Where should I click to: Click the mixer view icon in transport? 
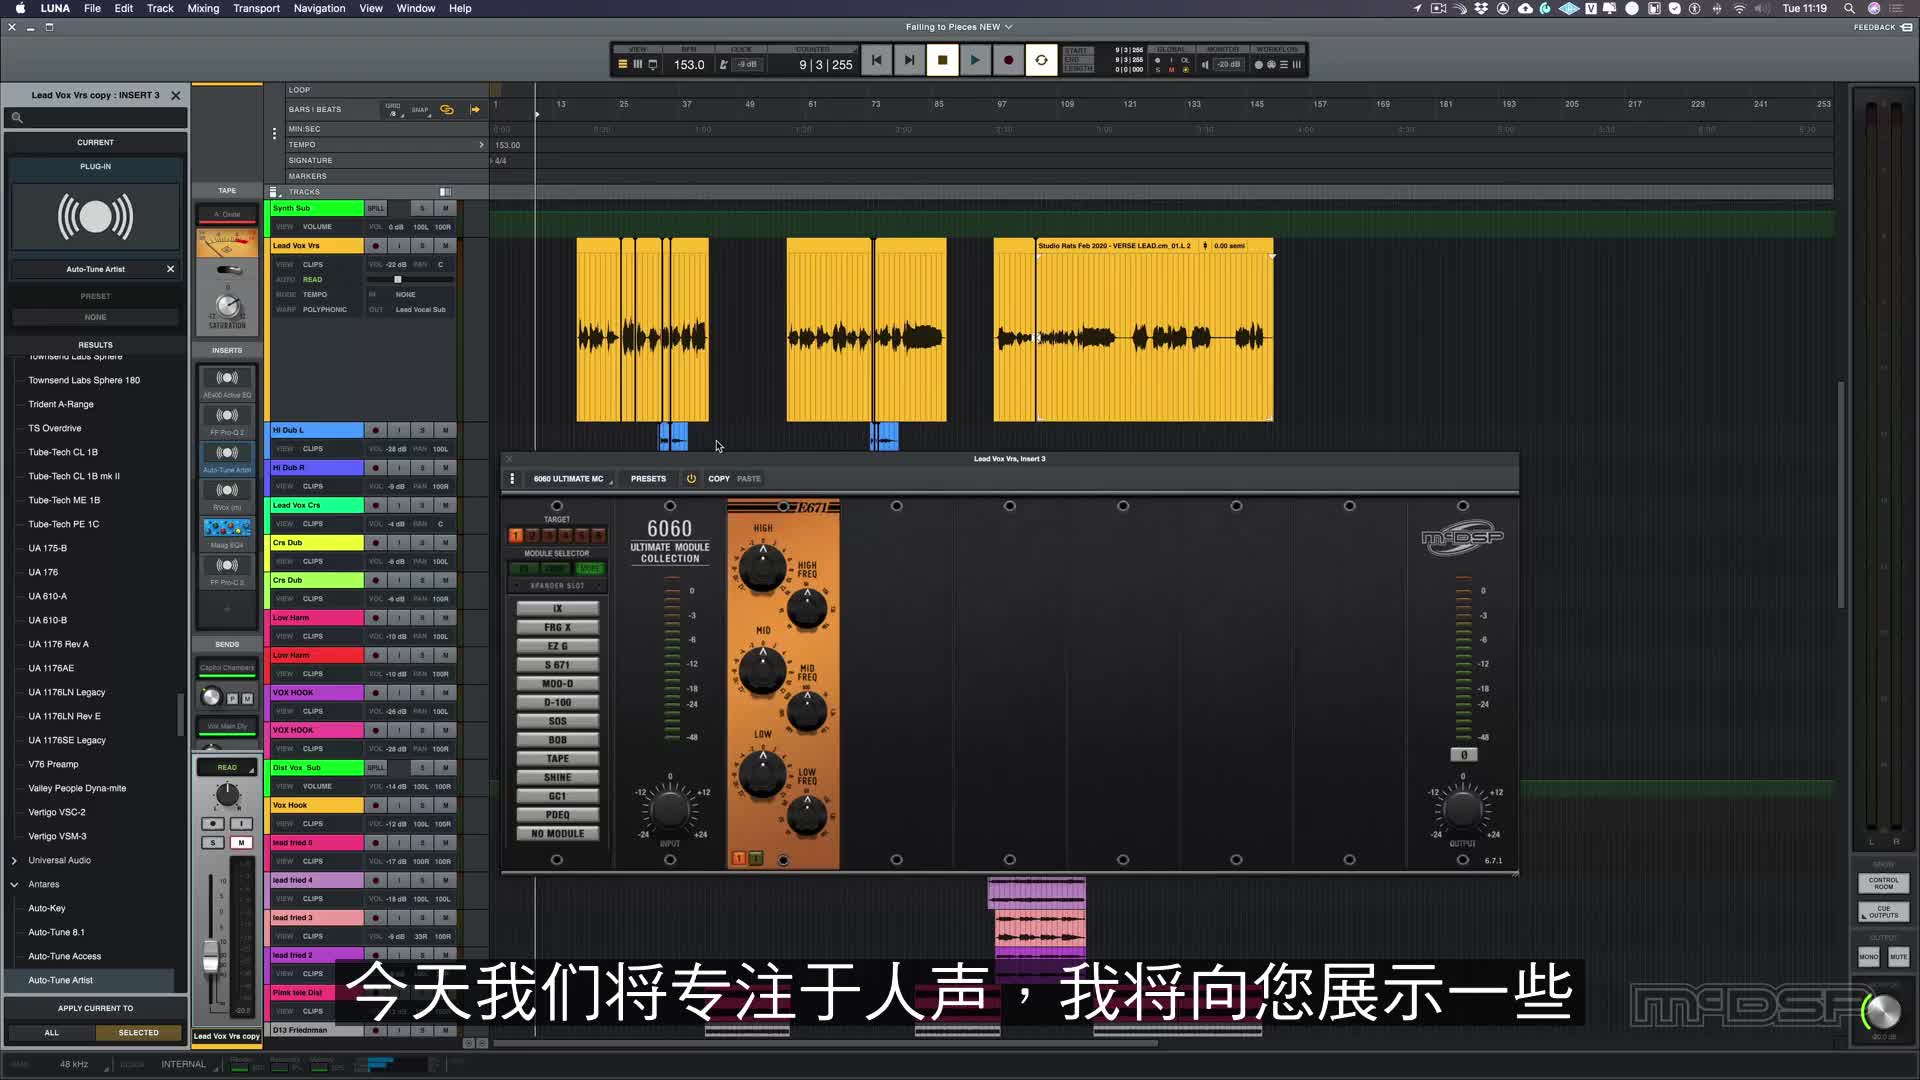tap(637, 65)
